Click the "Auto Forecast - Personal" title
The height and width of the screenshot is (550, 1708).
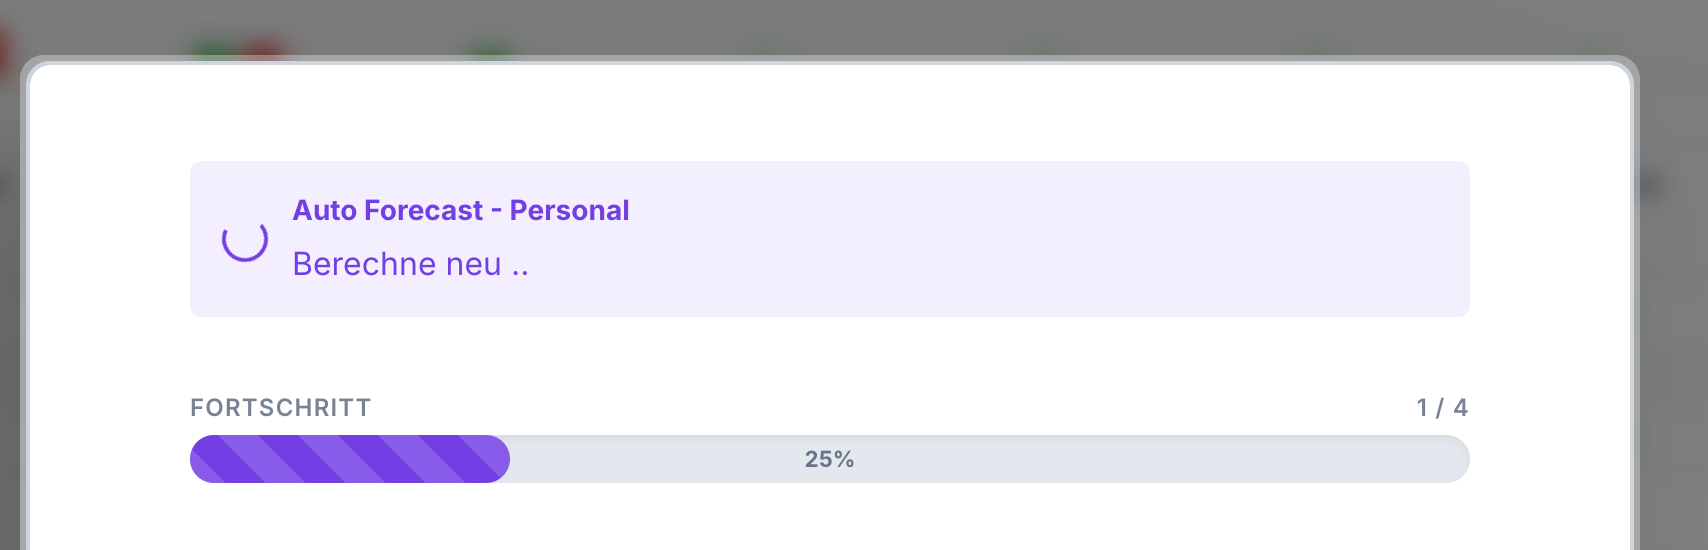point(460,210)
